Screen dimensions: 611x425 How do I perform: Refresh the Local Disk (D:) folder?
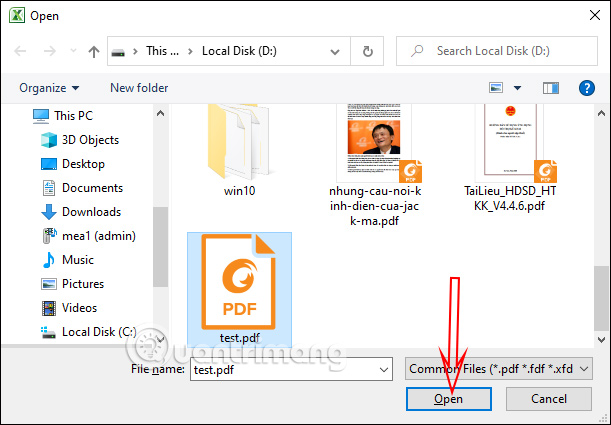(367, 51)
